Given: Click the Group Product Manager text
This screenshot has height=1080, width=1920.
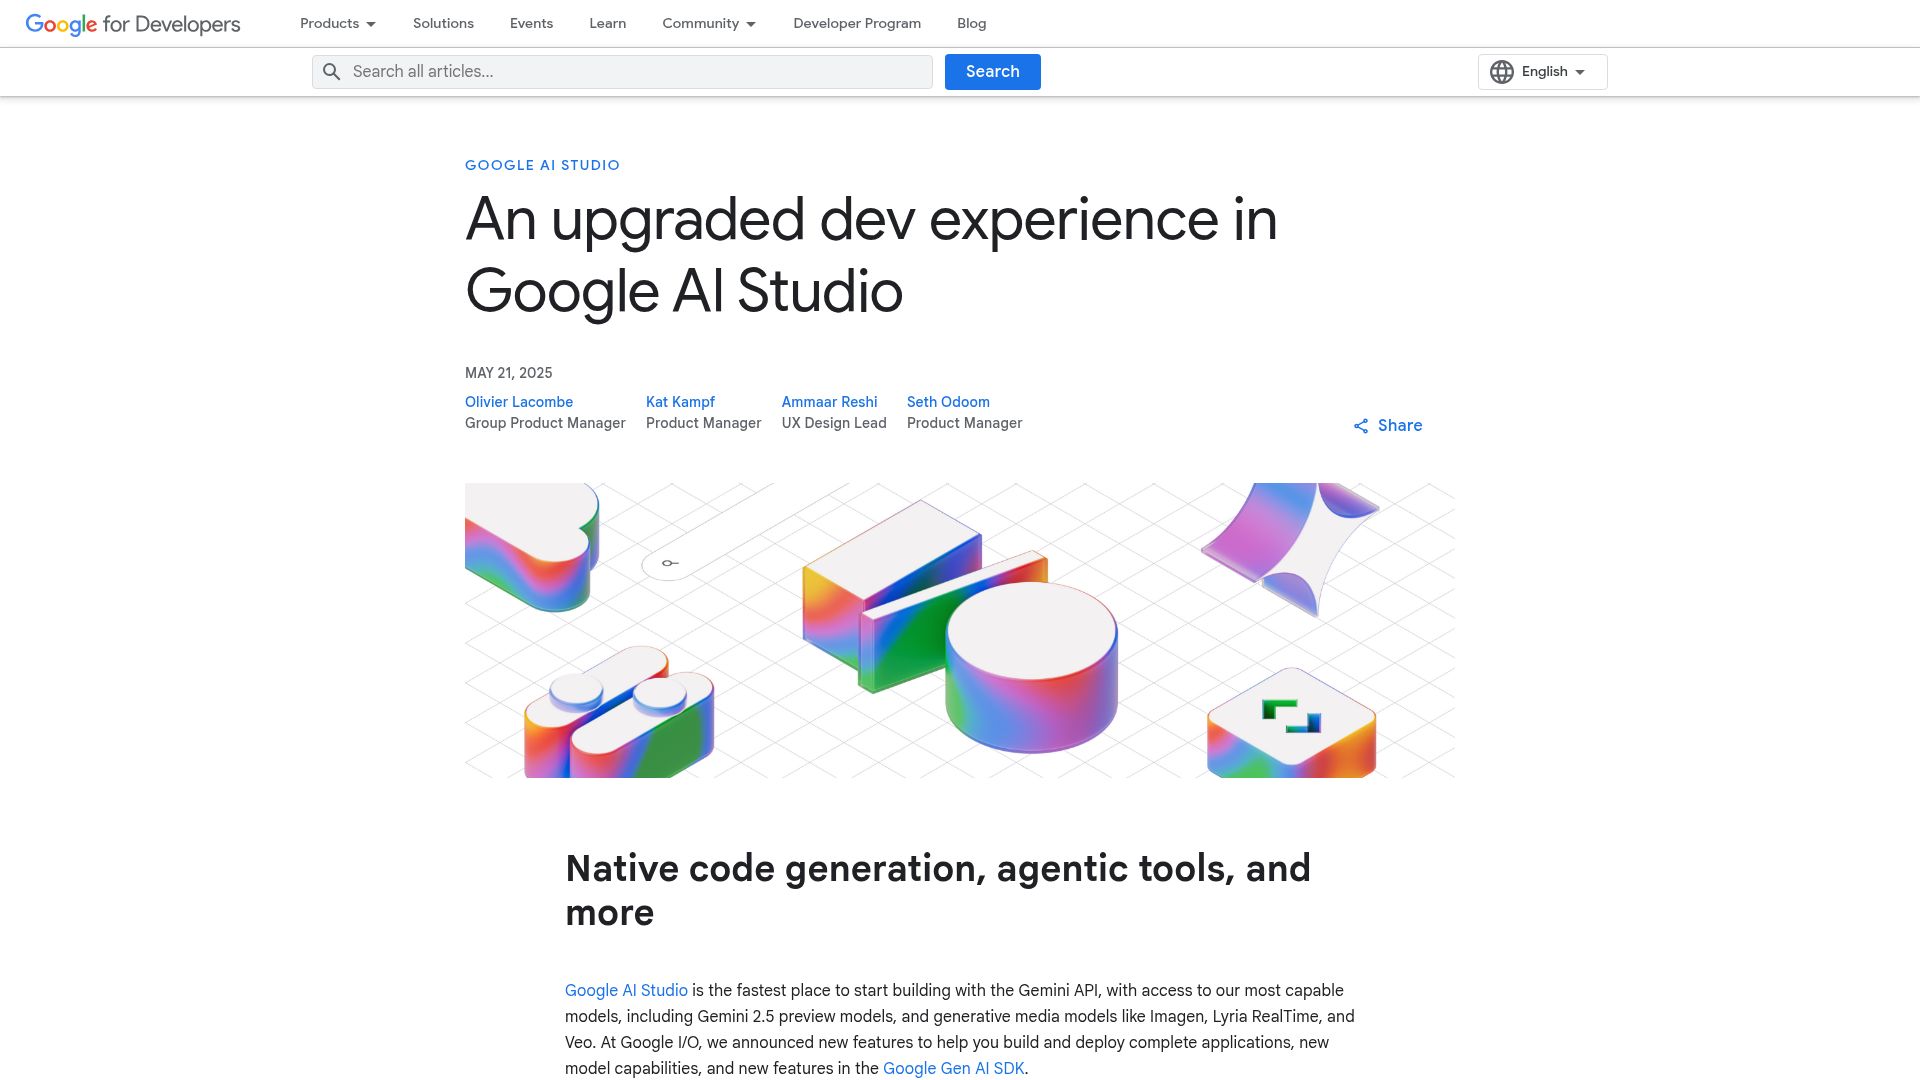Looking at the screenshot, I should tap(545, 423).
